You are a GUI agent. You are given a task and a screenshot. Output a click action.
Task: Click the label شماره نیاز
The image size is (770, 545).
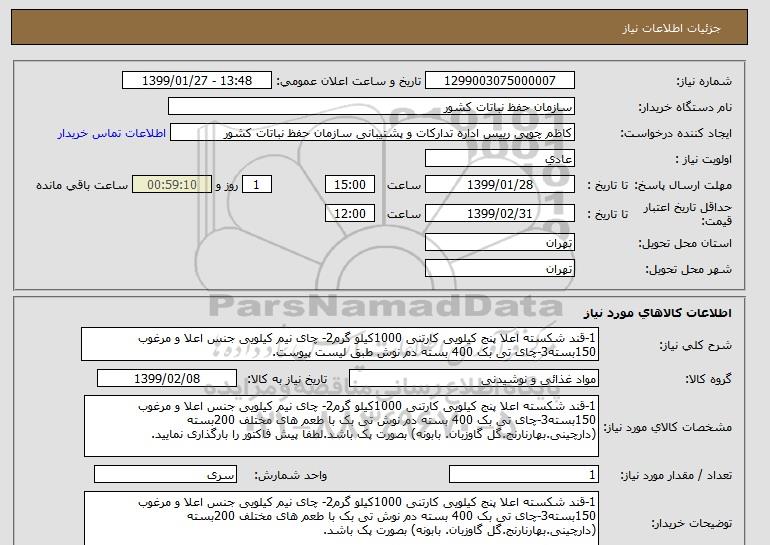point(704,81)
